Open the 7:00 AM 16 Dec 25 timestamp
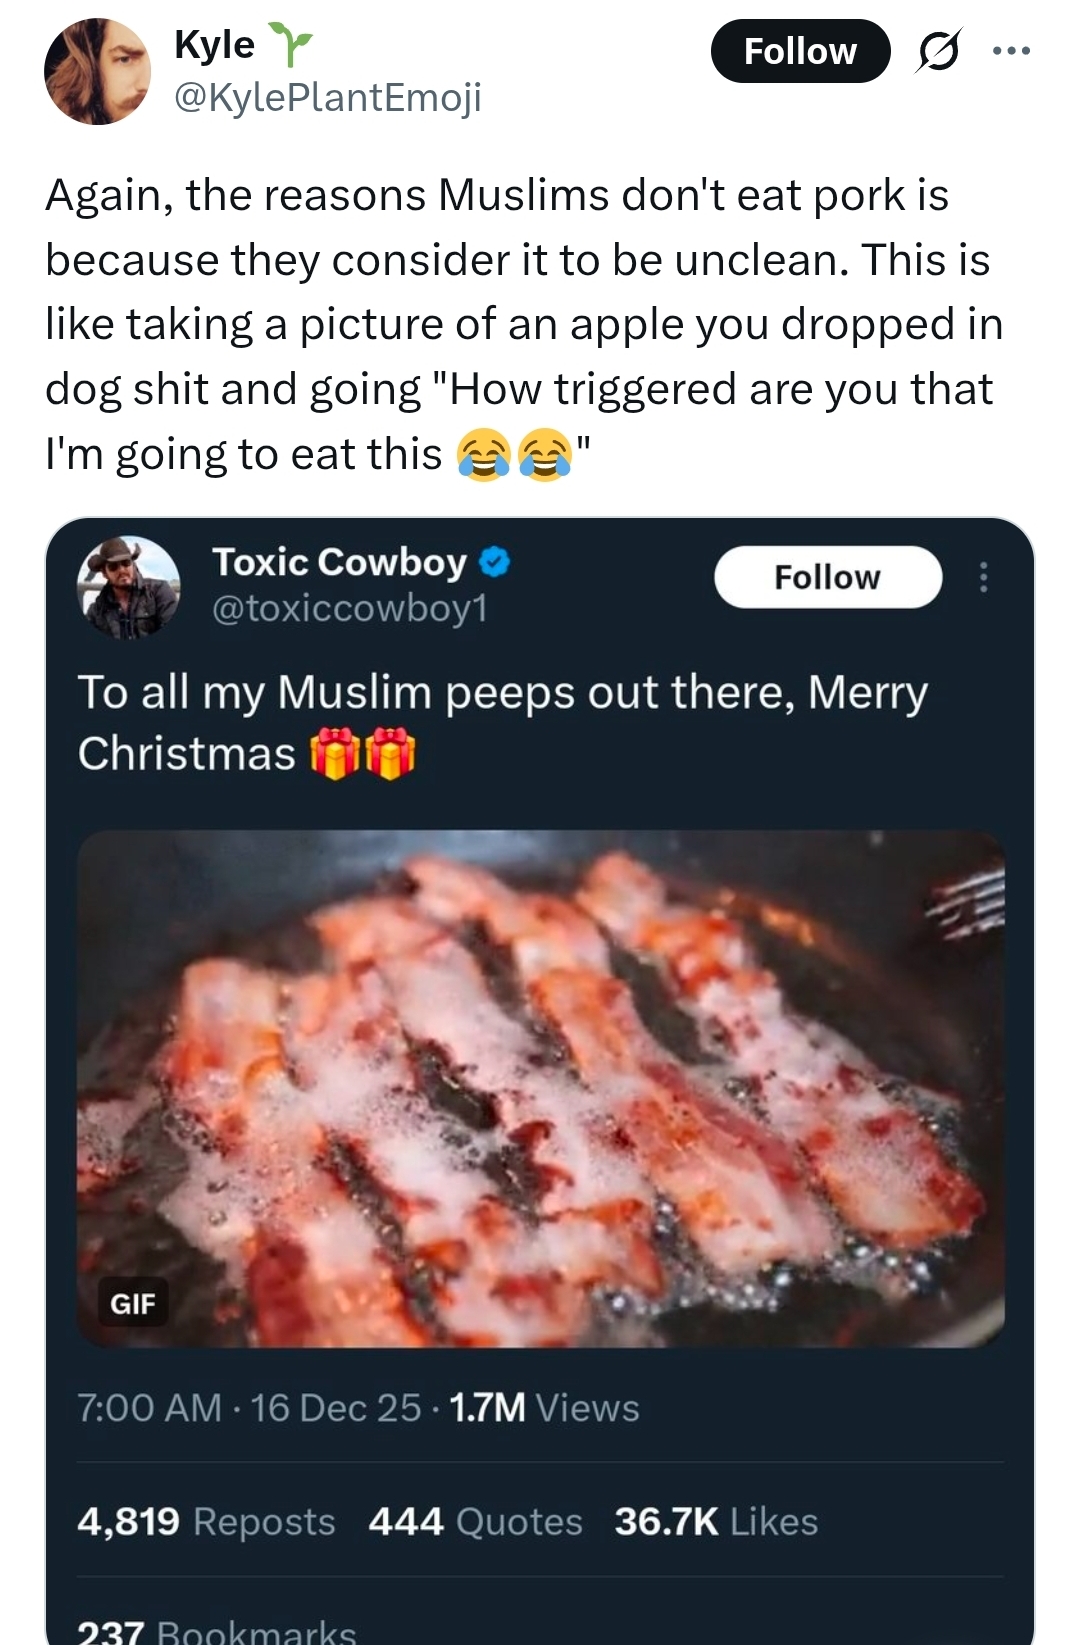 (x=248, y=1407)
